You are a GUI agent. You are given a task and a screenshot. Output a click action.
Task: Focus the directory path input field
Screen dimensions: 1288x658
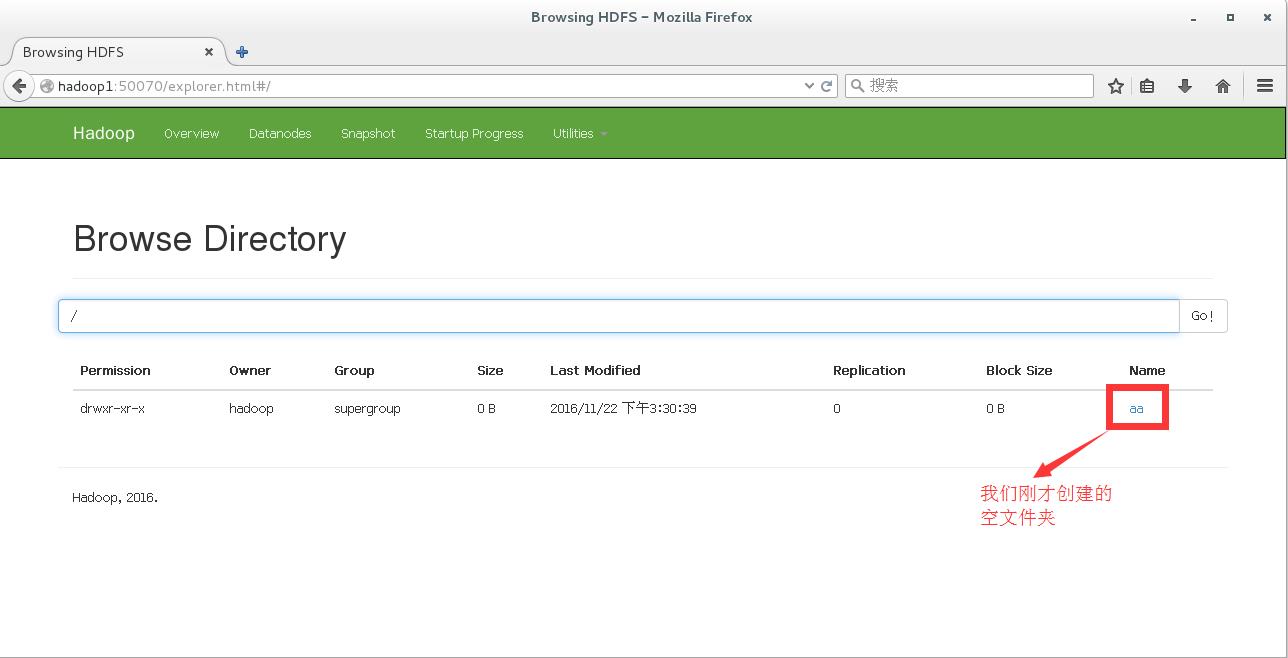[619, 316]
